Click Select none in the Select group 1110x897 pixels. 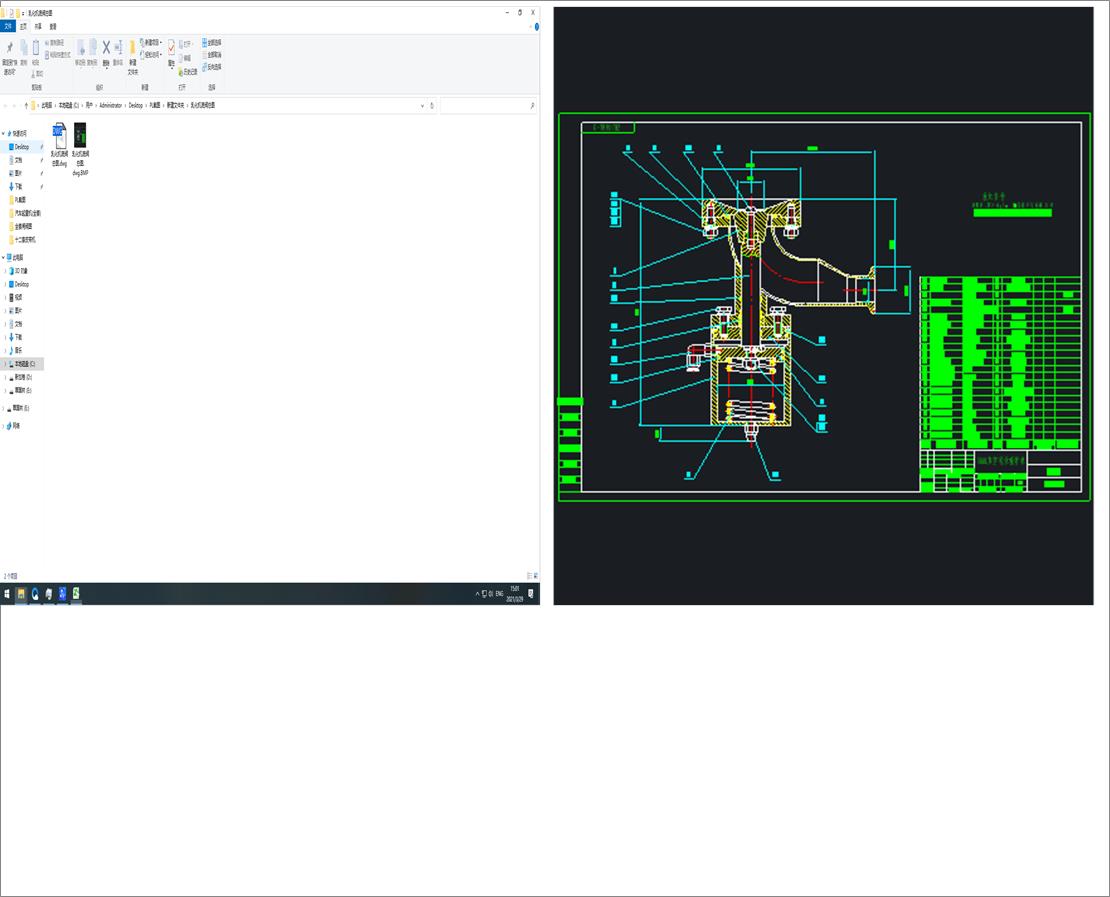212,55
